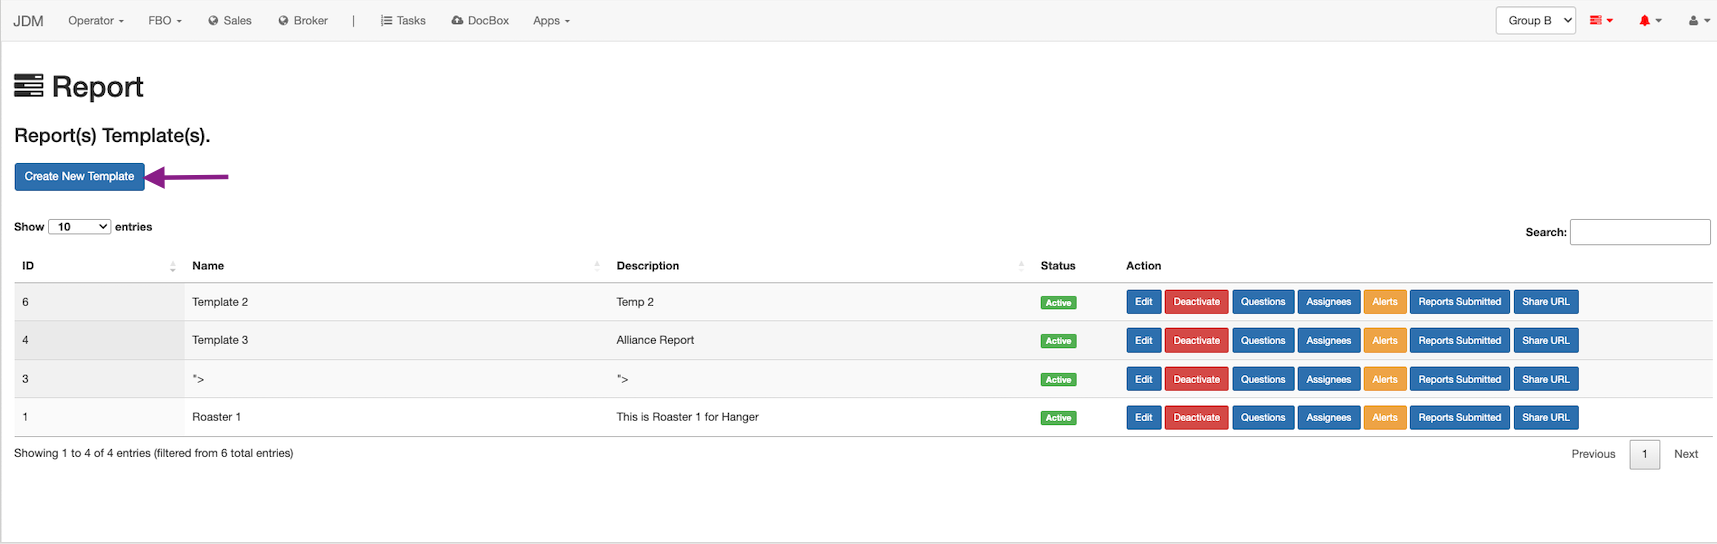Viewport: 1717px width, 544px height.
Task: Sort by Name column sort icon
Action: click(597, 266)
